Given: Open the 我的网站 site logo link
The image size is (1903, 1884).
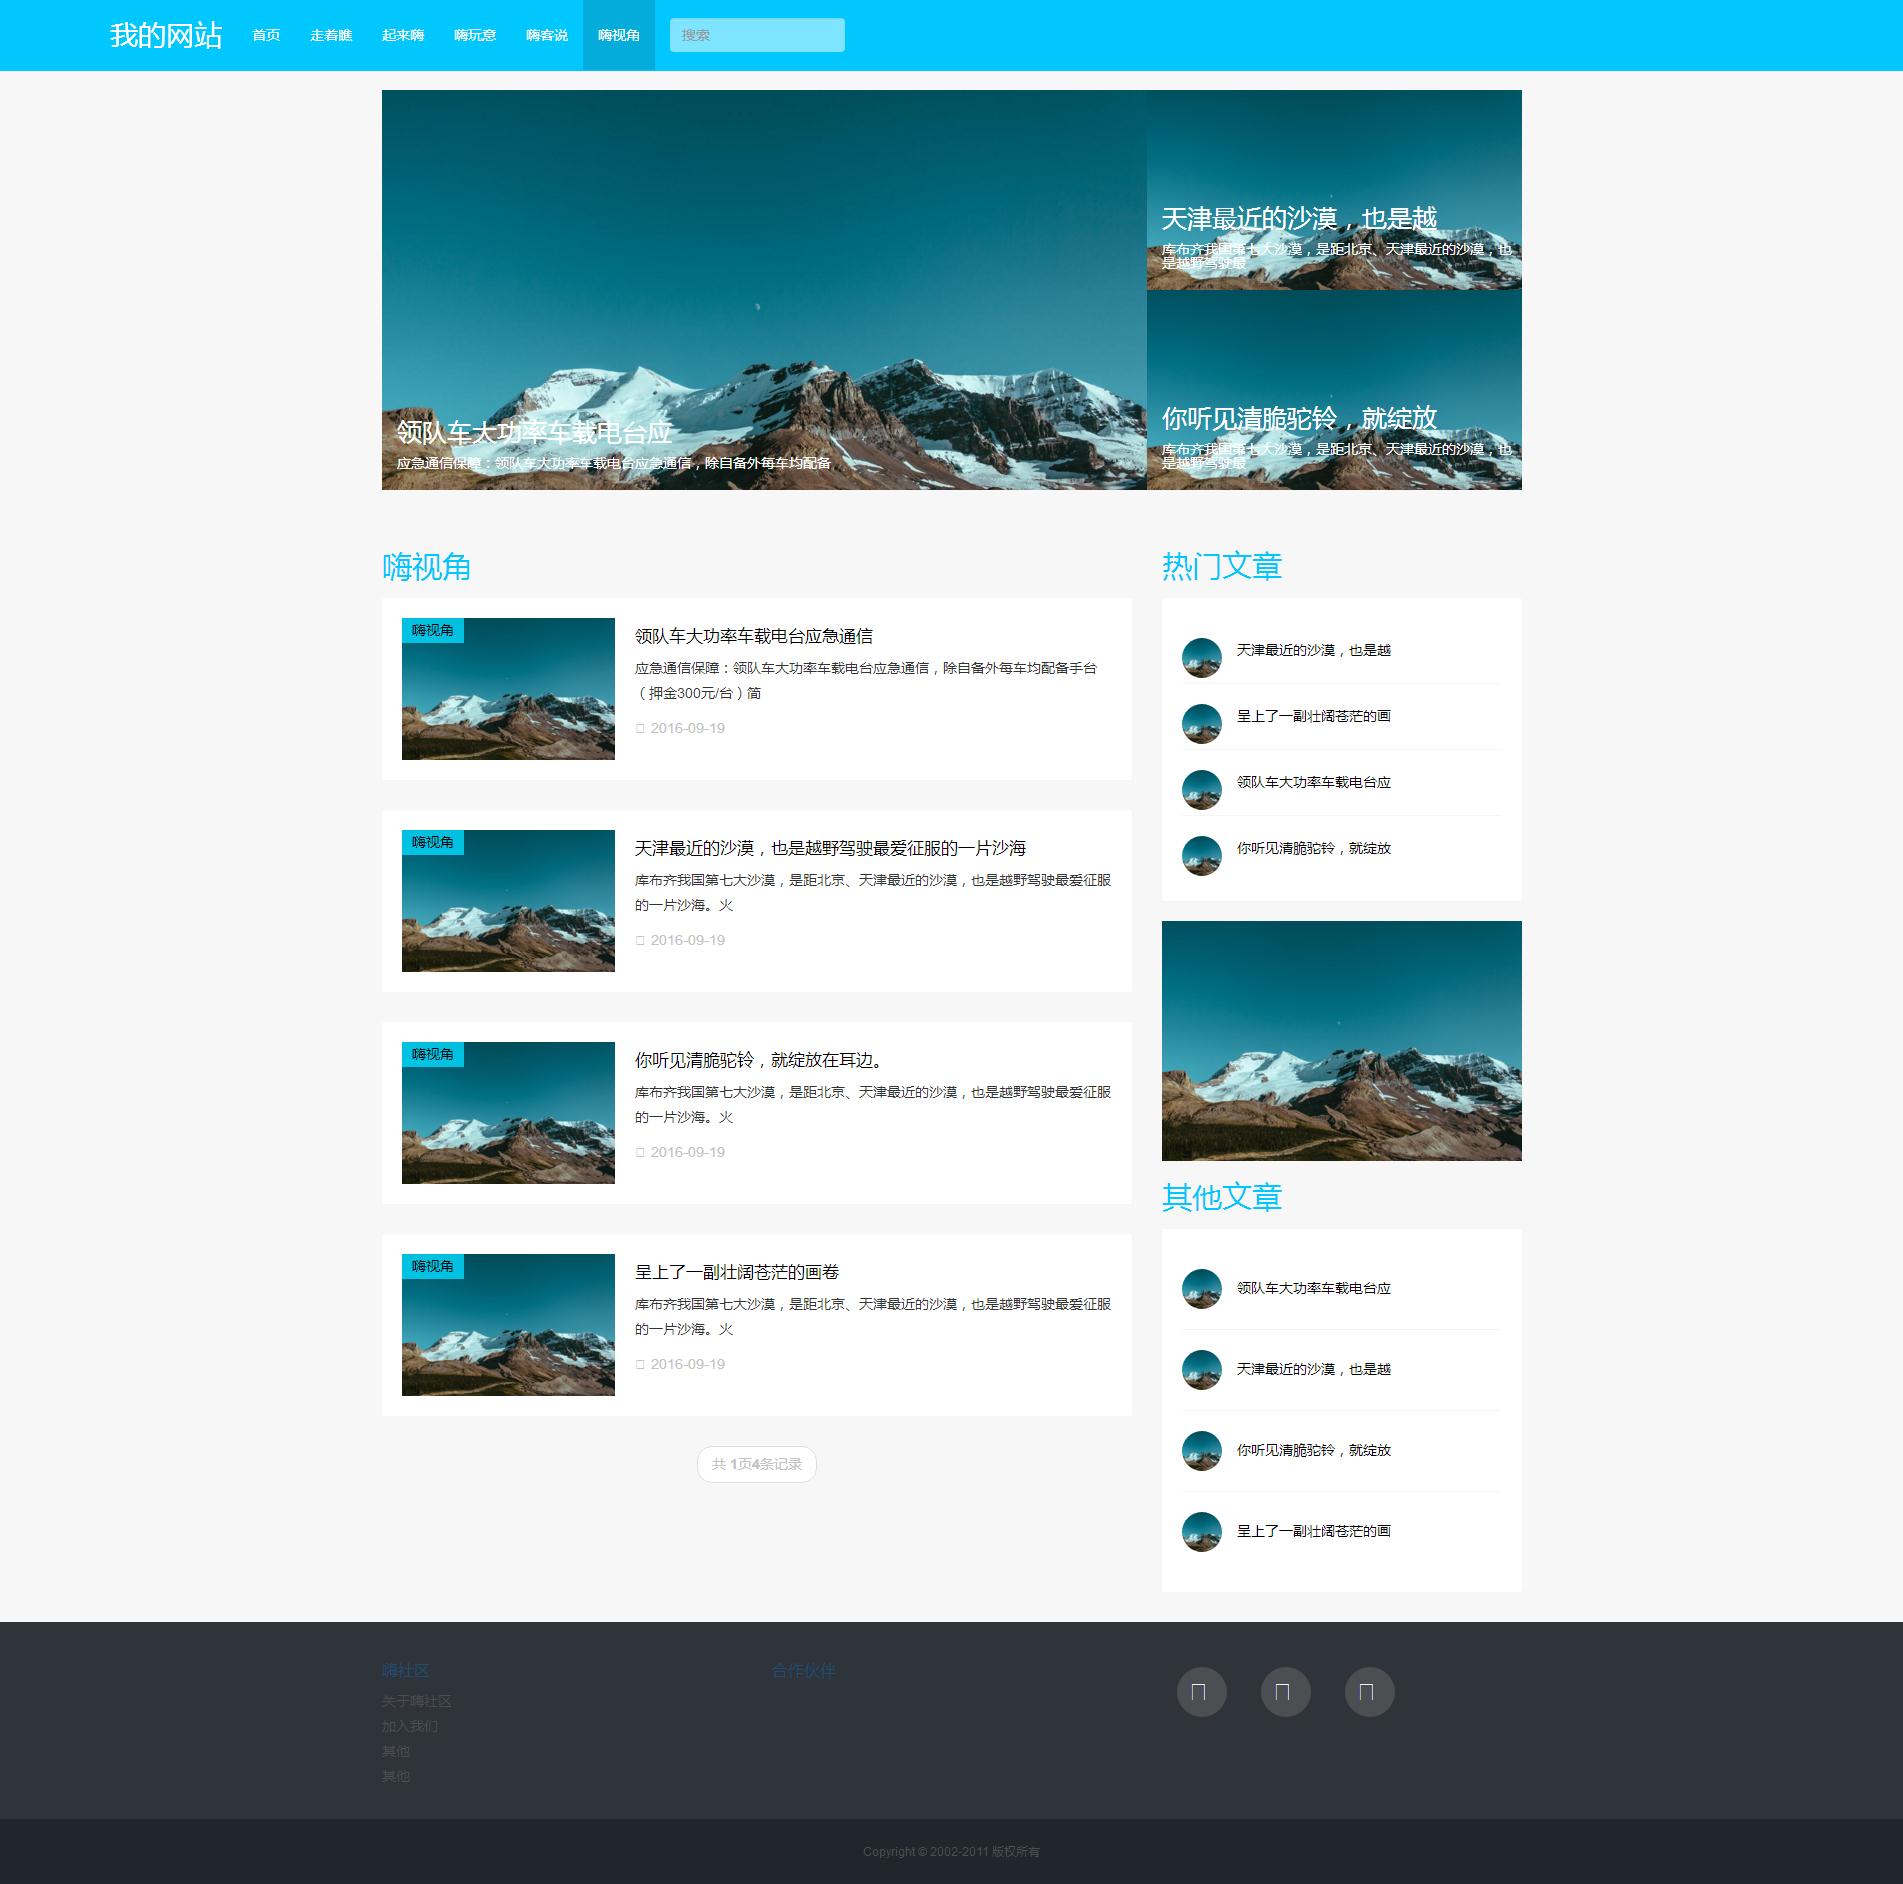Looking at the screenshot, I should (166, 35).
